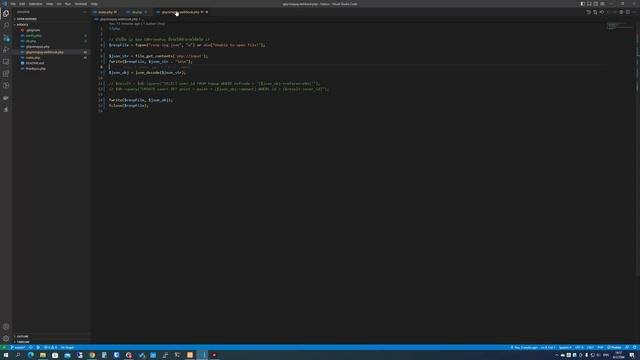Open the Source Control view
The image size is (640, 360).
point(6,38)
